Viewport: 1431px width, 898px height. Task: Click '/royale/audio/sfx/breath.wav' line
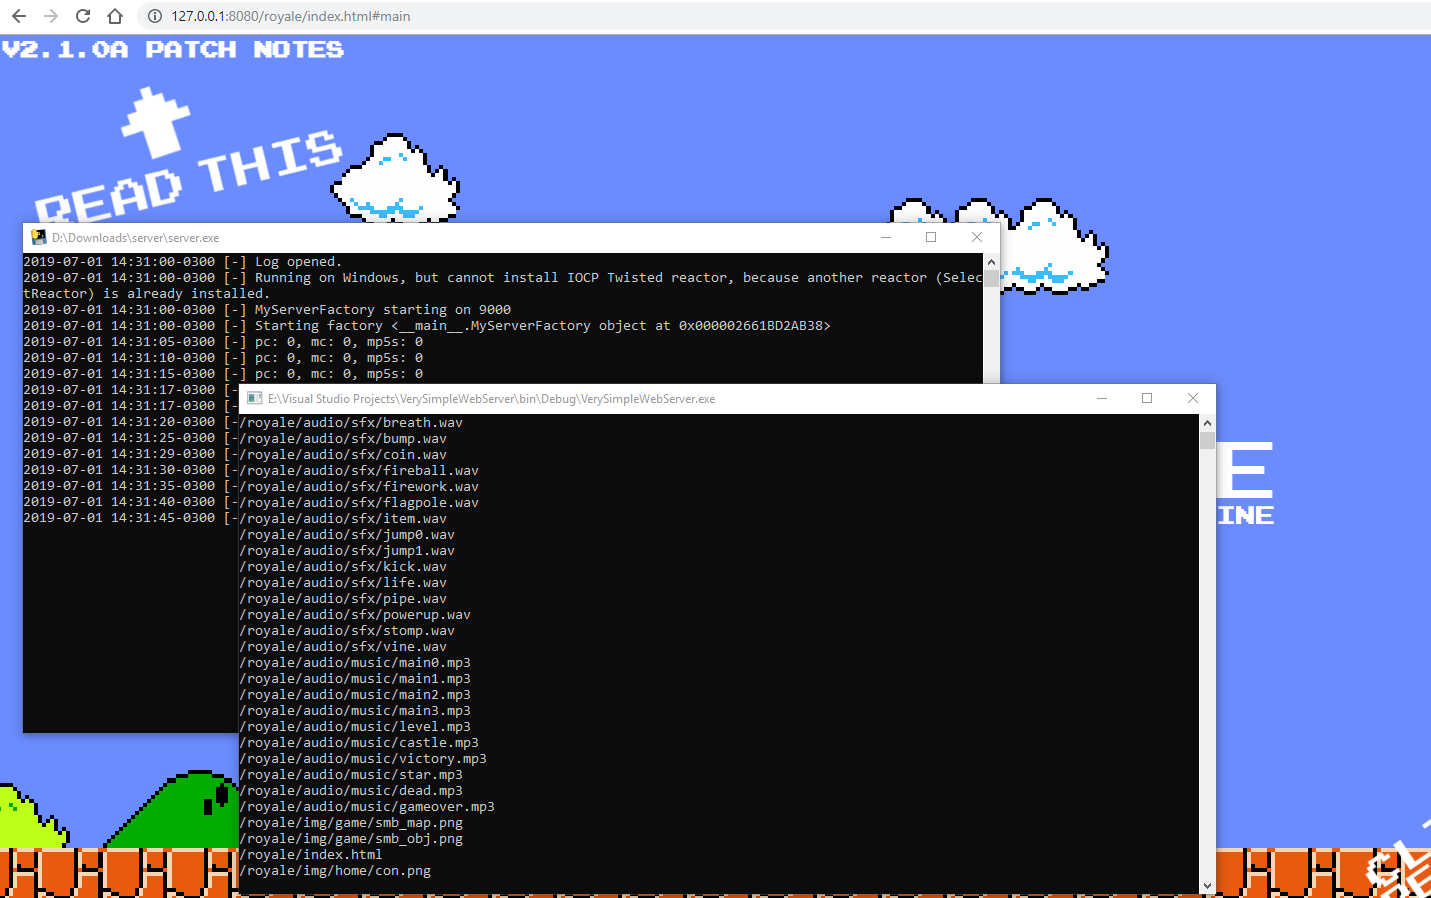click(x=351, y=423)
